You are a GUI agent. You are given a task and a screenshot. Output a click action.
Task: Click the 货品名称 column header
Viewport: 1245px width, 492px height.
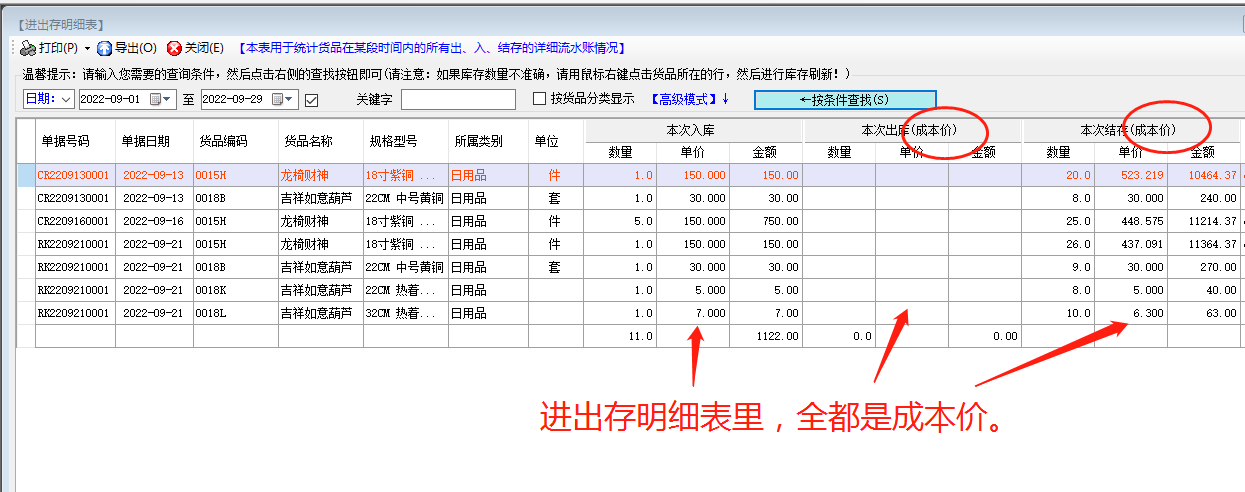tap(308, 141)
